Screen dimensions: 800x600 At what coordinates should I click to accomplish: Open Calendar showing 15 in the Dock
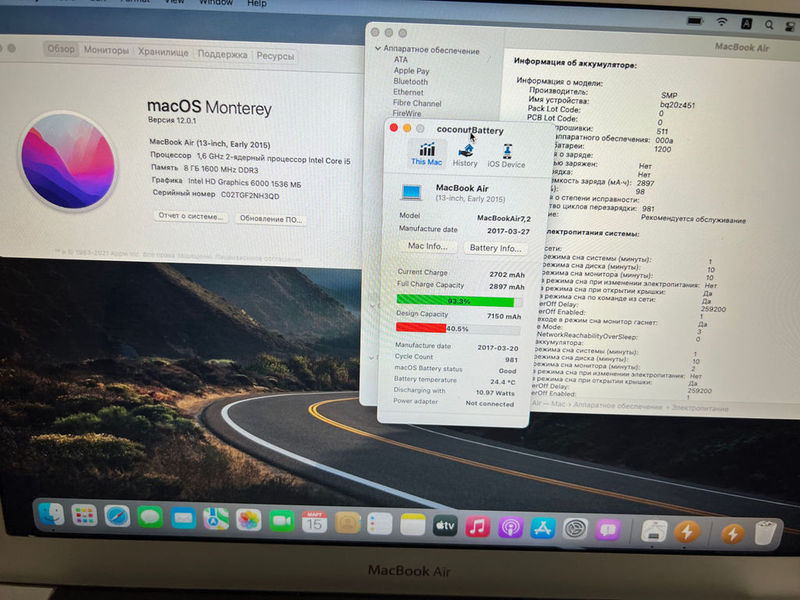click(x=314, y=522)
